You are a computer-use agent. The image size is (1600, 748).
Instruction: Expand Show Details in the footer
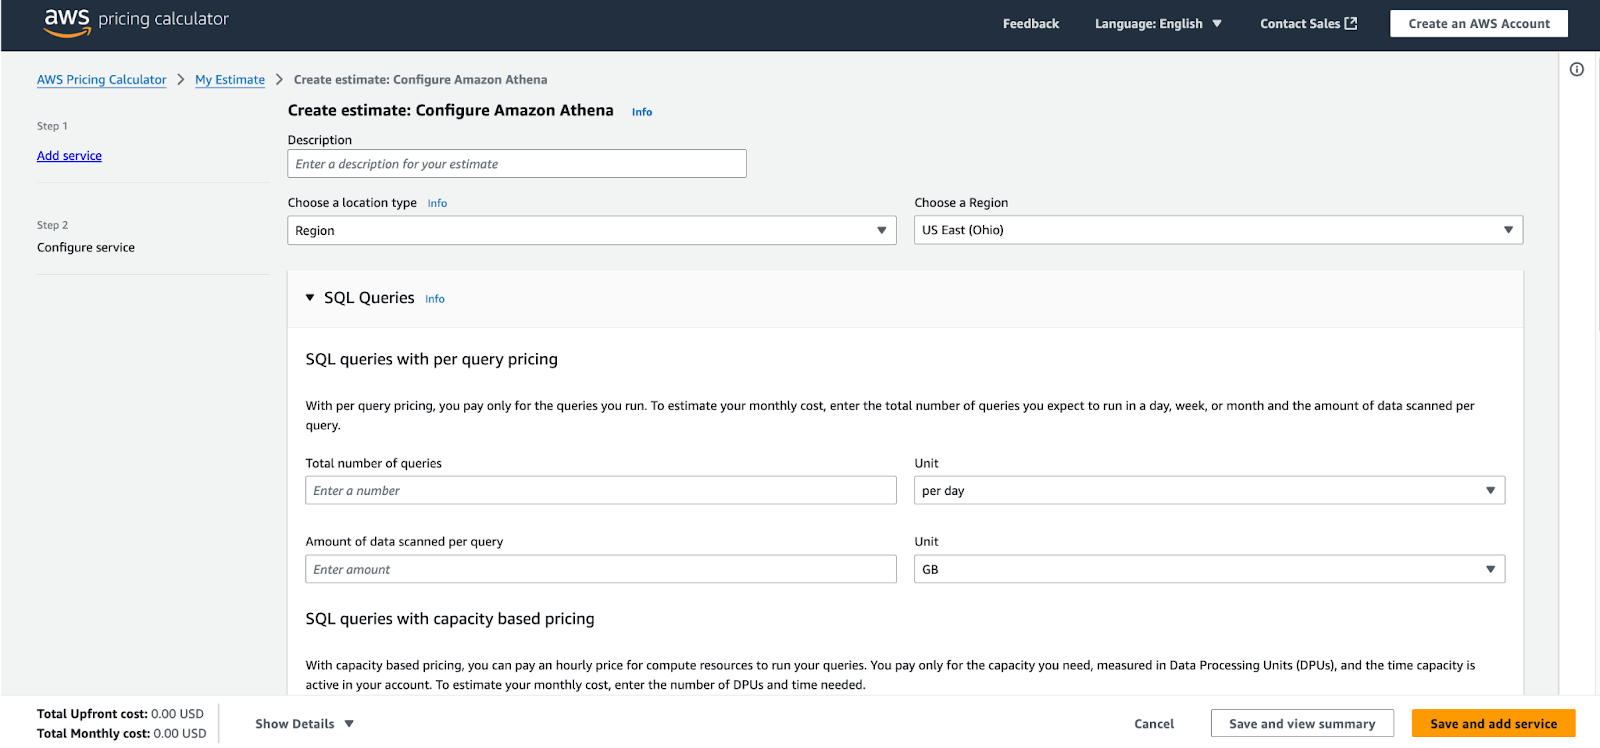(304, 724)
